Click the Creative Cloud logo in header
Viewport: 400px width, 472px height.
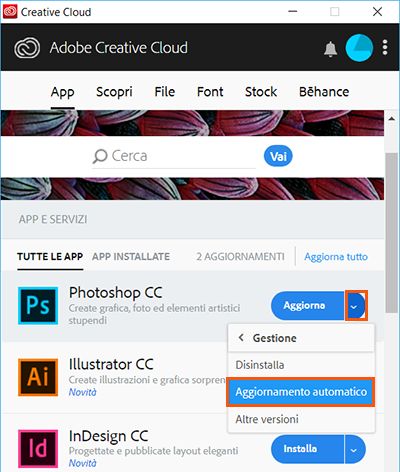pyautogui.click(x=27, y=48)
